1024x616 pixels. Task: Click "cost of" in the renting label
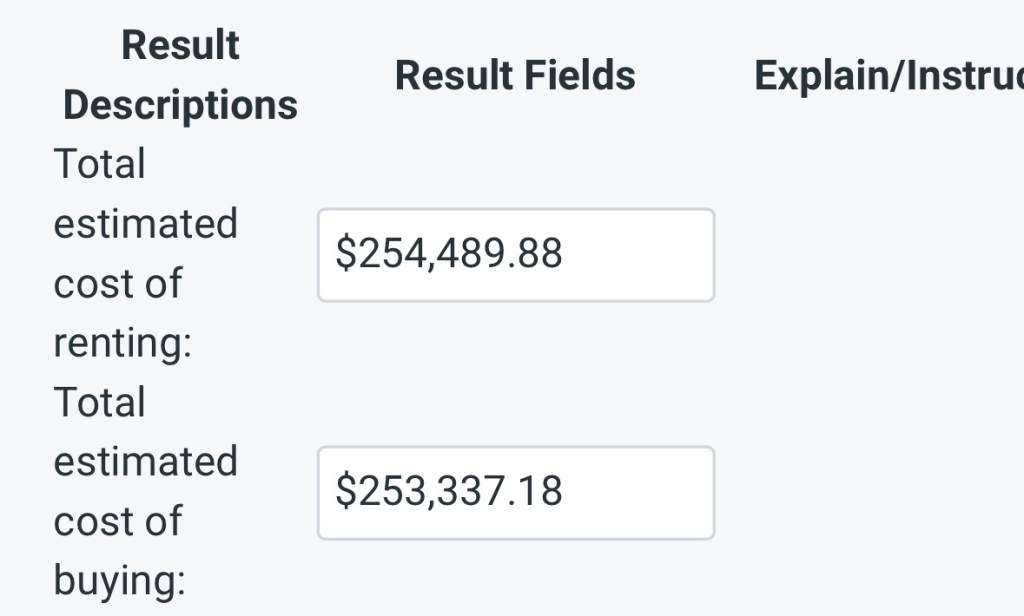click(x=117, y=283)
